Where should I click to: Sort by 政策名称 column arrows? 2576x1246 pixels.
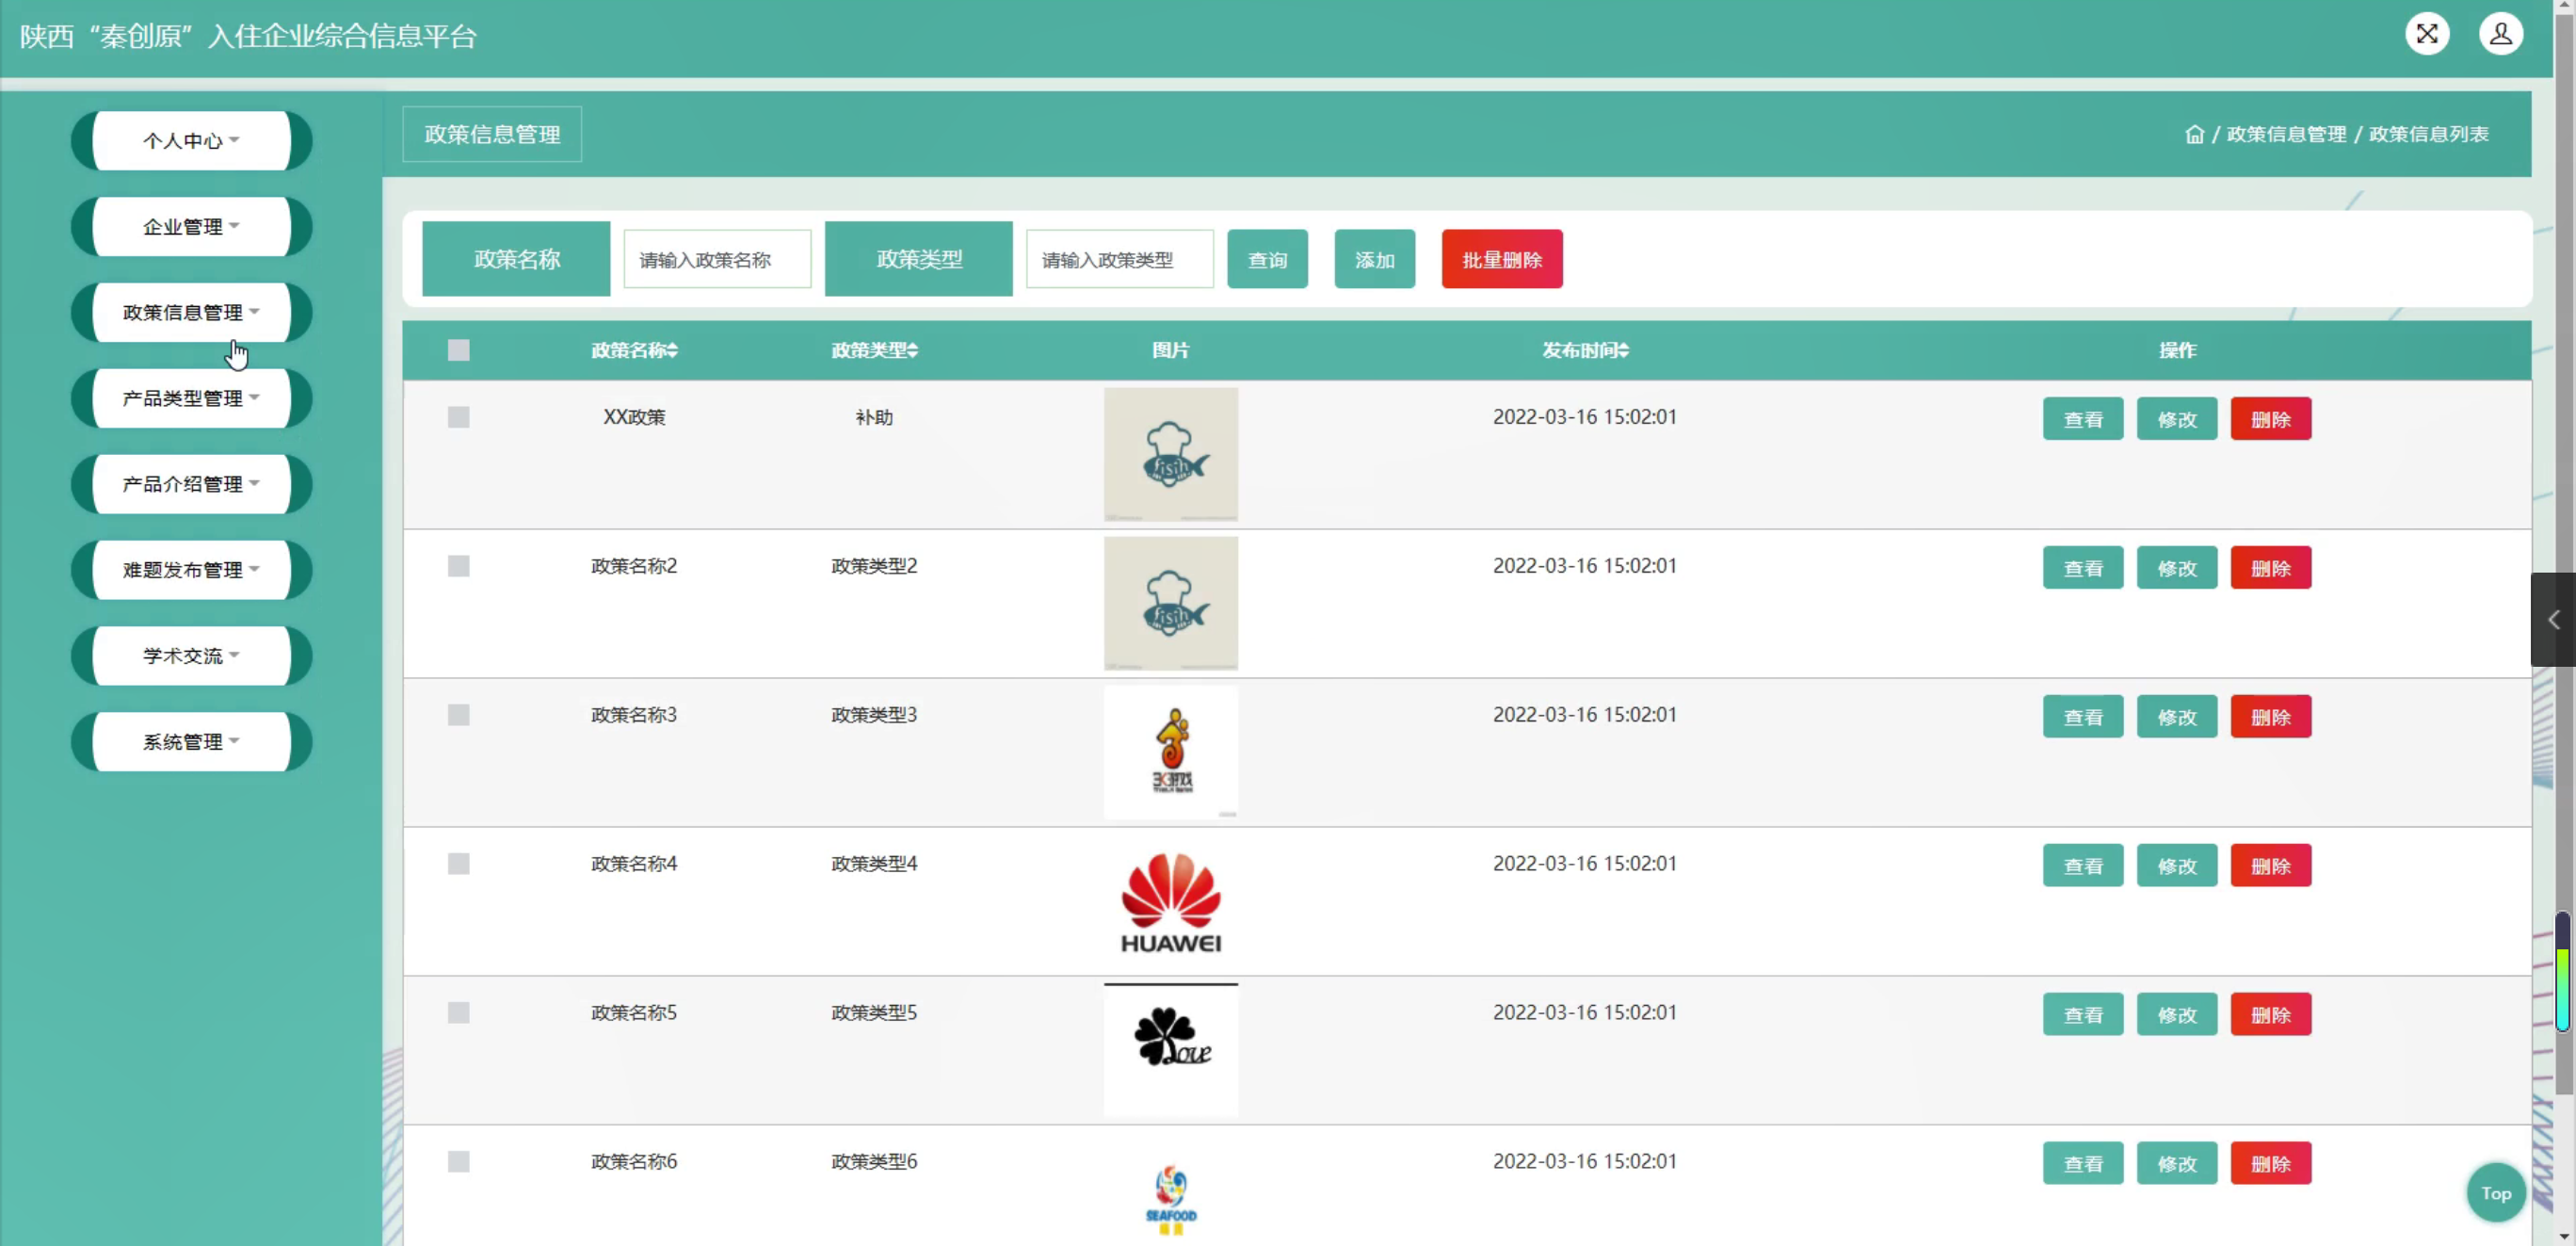coord(673,350)
